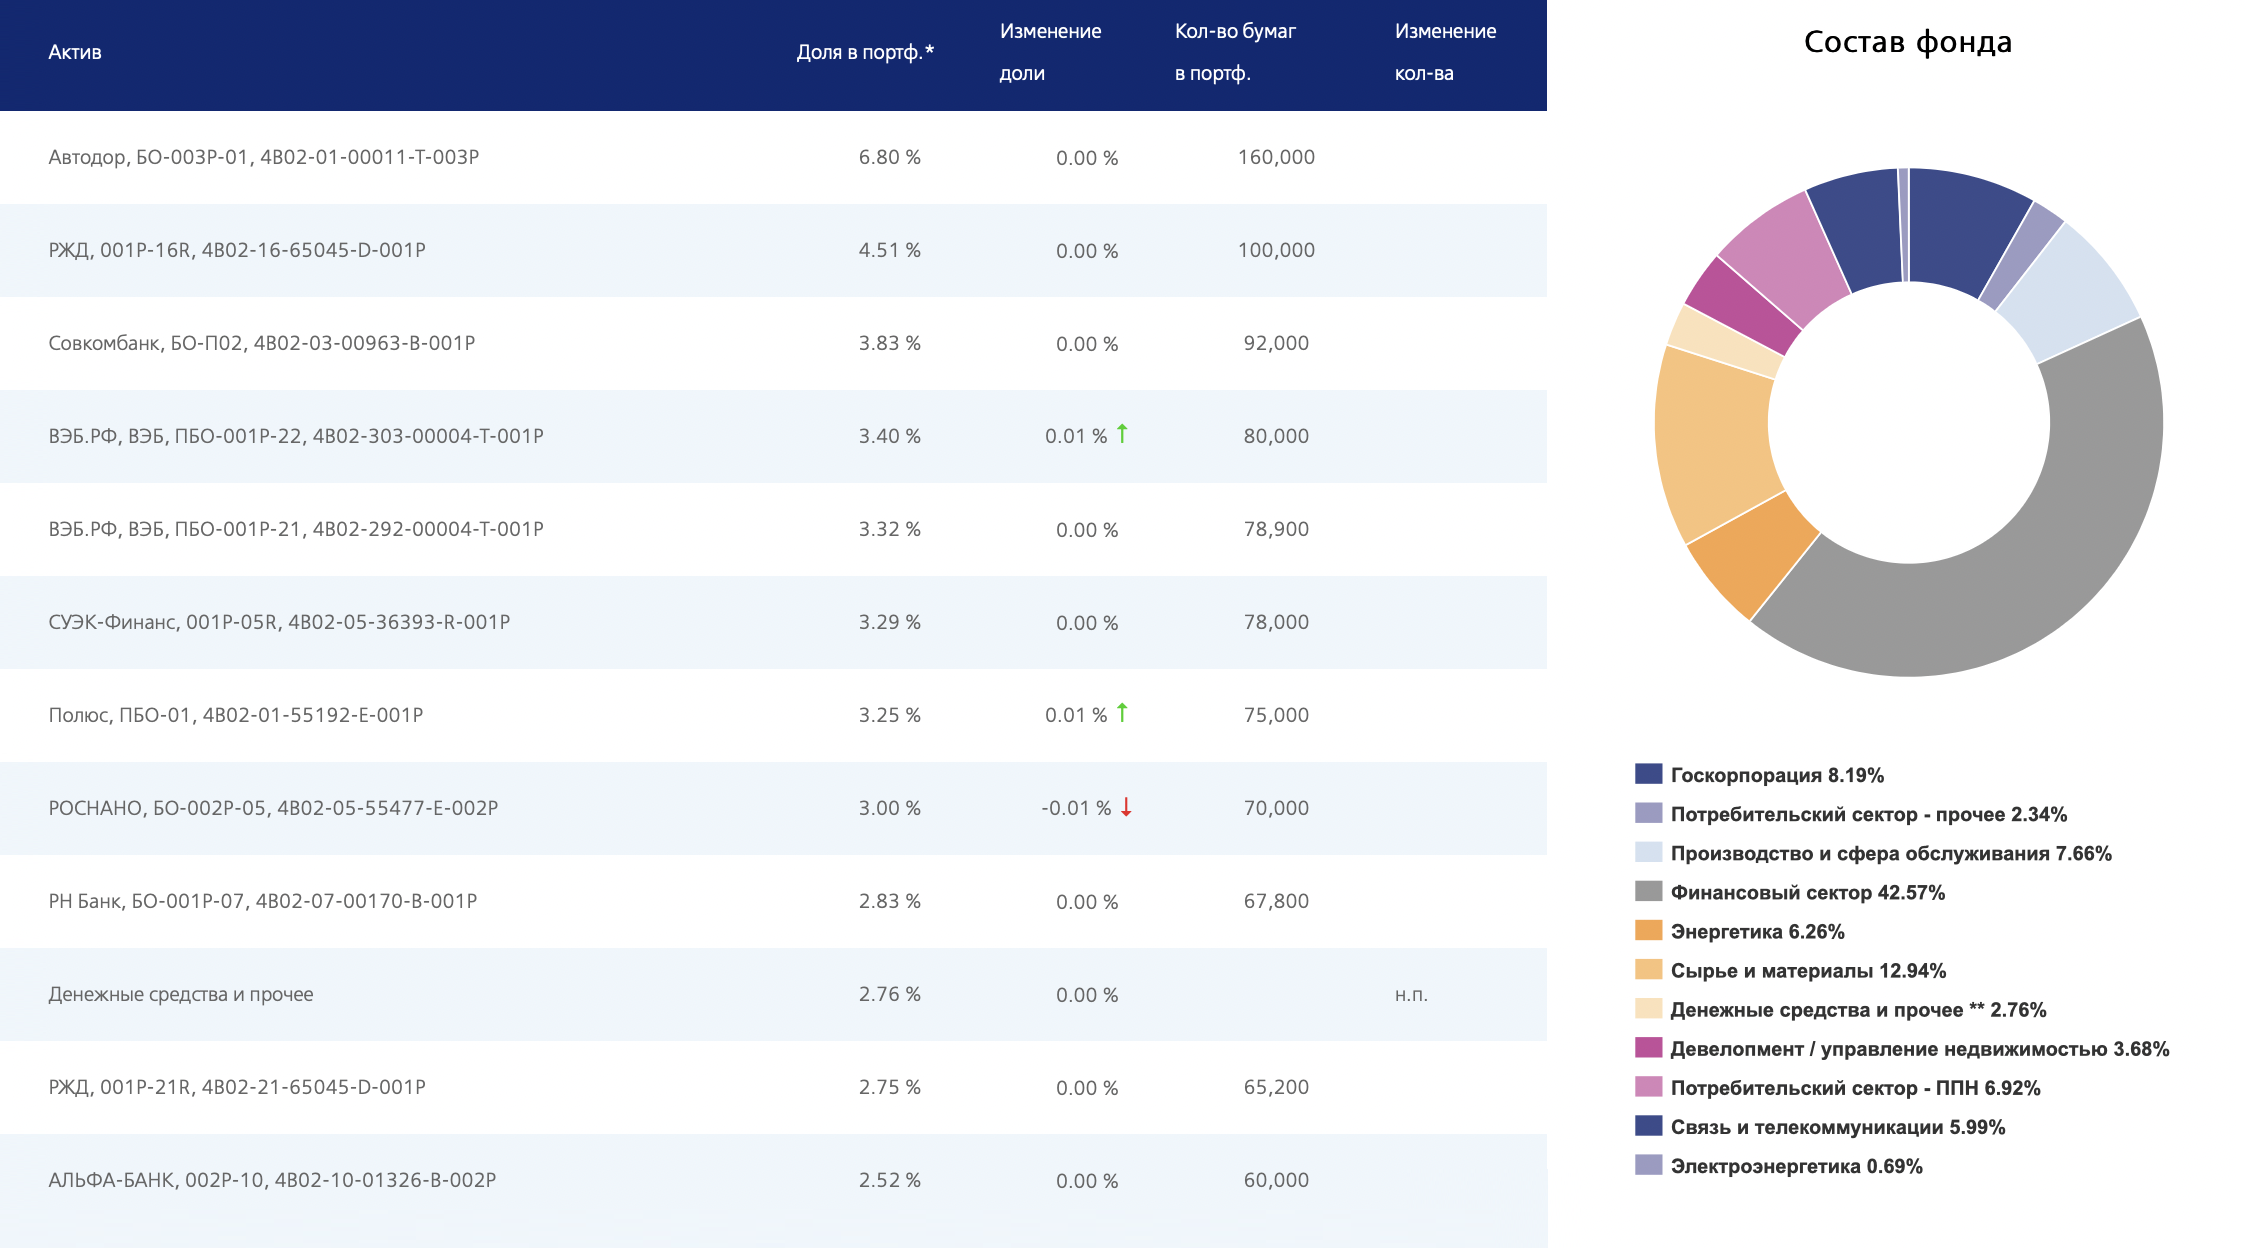
Task: Click legend label Связь и телекоммуникации 5.99%
Action: click(1838, 1127)
